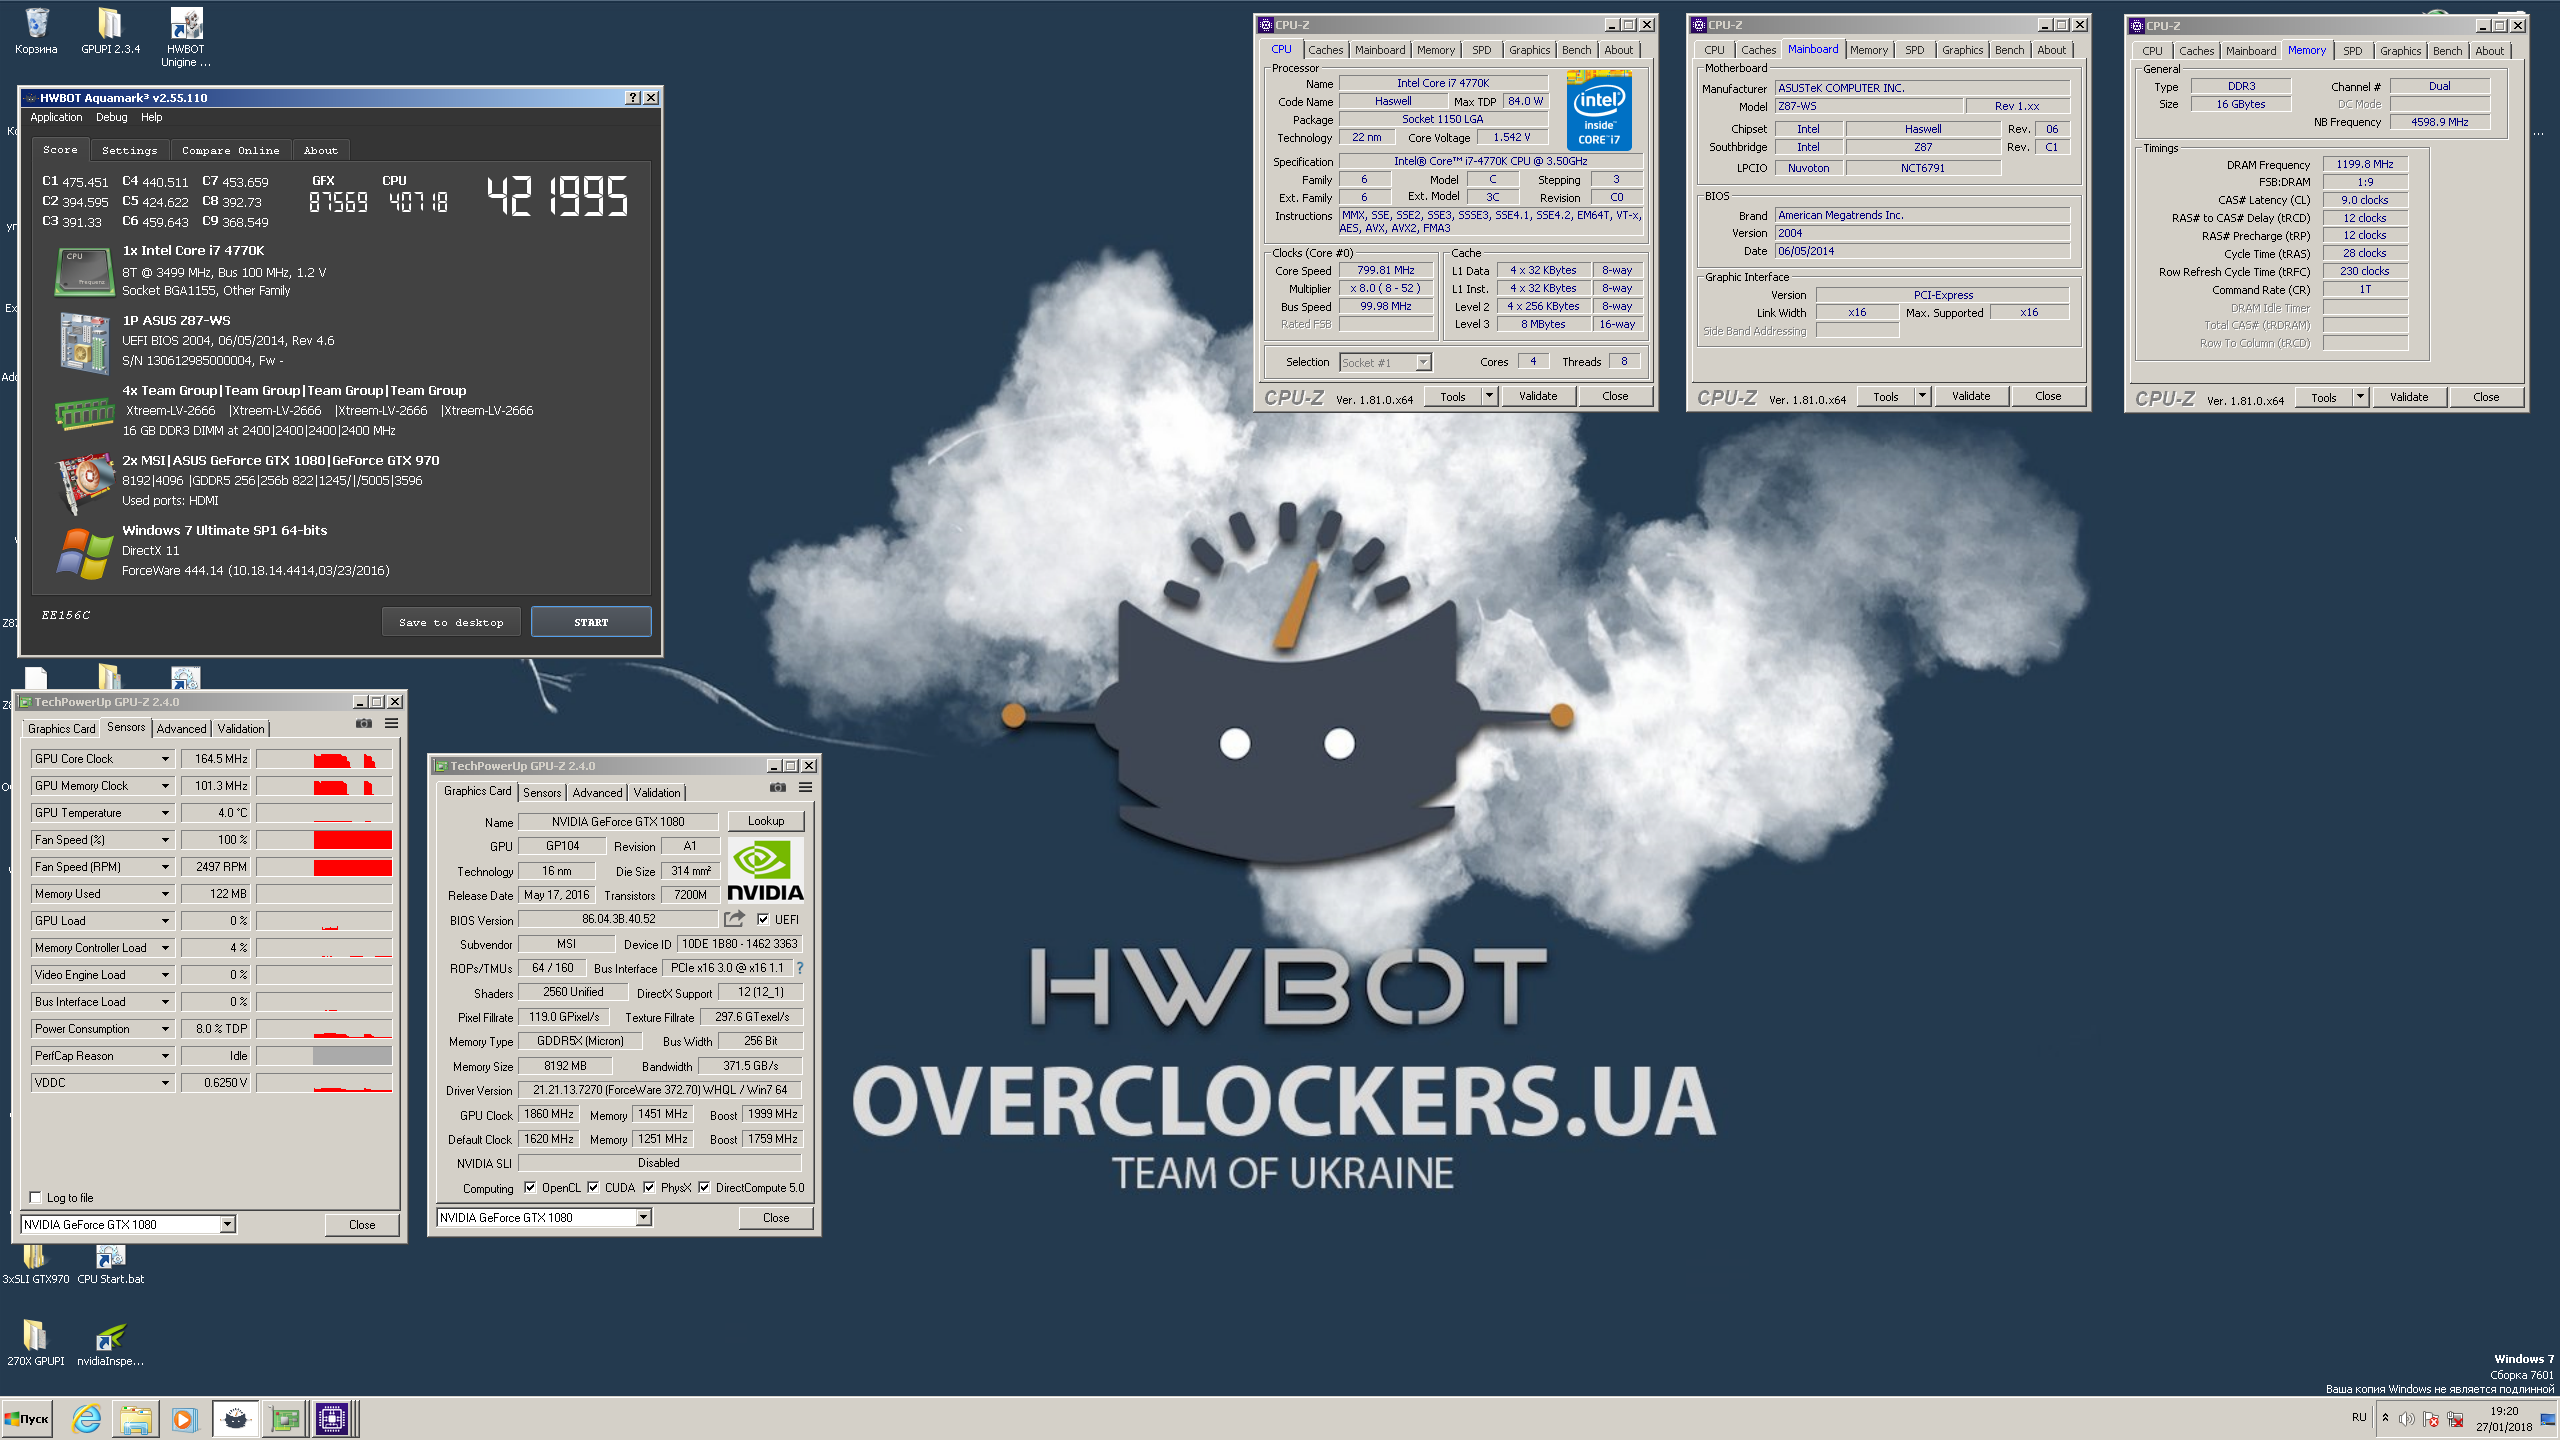Open Internet Explorer from the taskbar
Viewport: 2560px width, 1440px height.
click(x=87, y=1419)
